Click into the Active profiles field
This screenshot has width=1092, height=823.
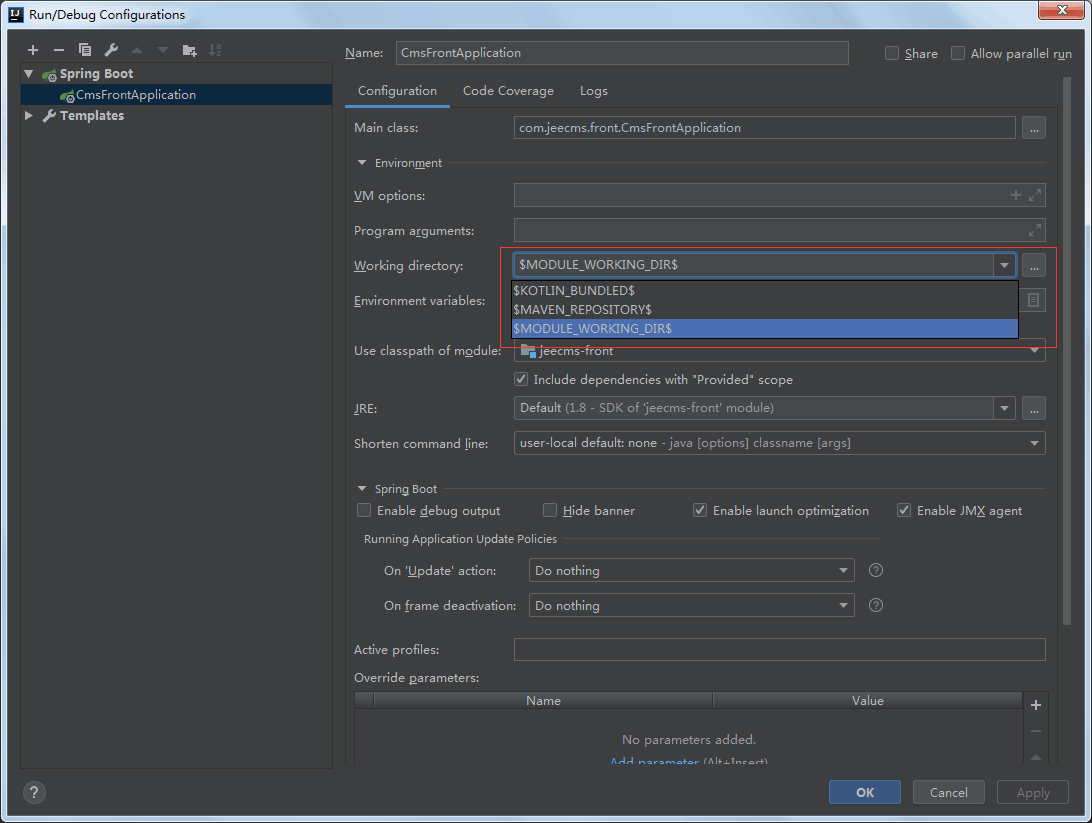pyautogui.click(x=779, y=650)
